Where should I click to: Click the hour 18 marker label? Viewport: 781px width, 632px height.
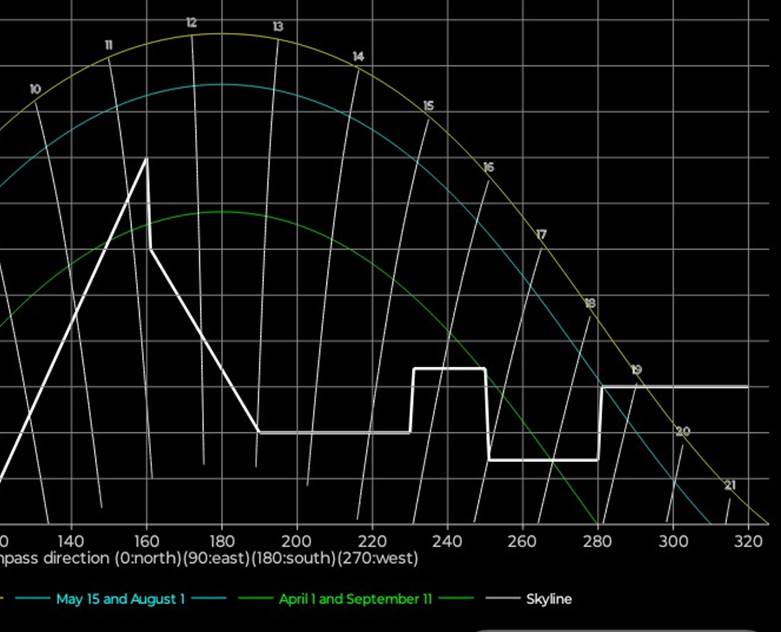[x=590, y=303]
